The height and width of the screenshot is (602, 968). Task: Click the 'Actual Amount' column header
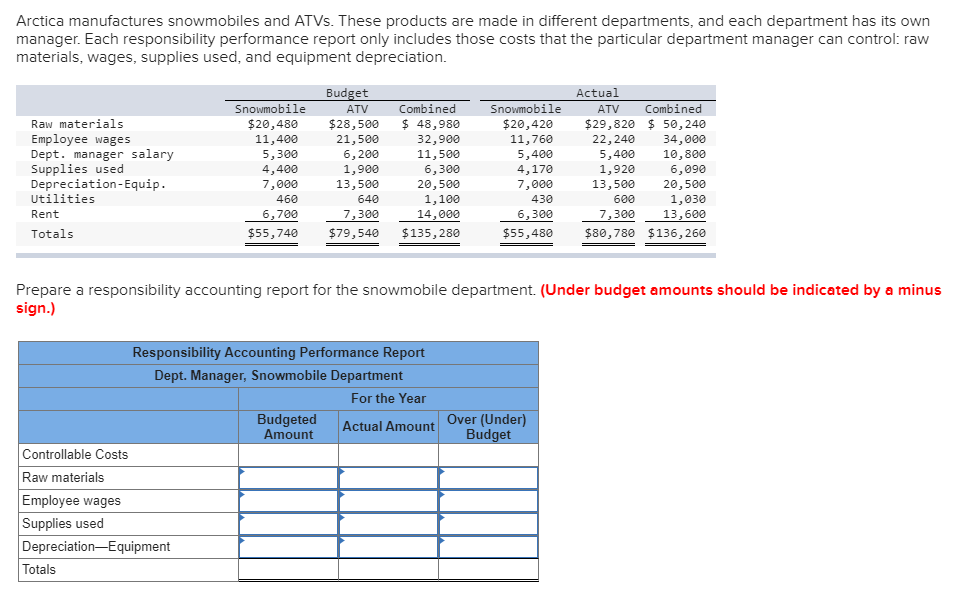pyautogui.click(x=388, y=427)
